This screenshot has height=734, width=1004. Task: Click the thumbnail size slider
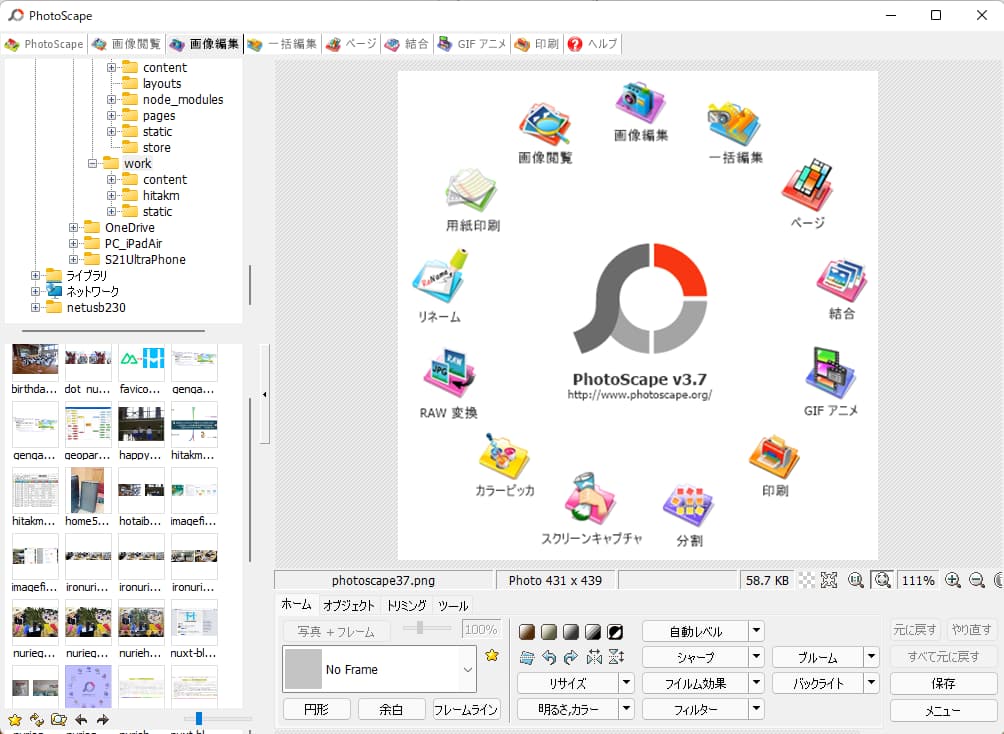coord(200,718)
